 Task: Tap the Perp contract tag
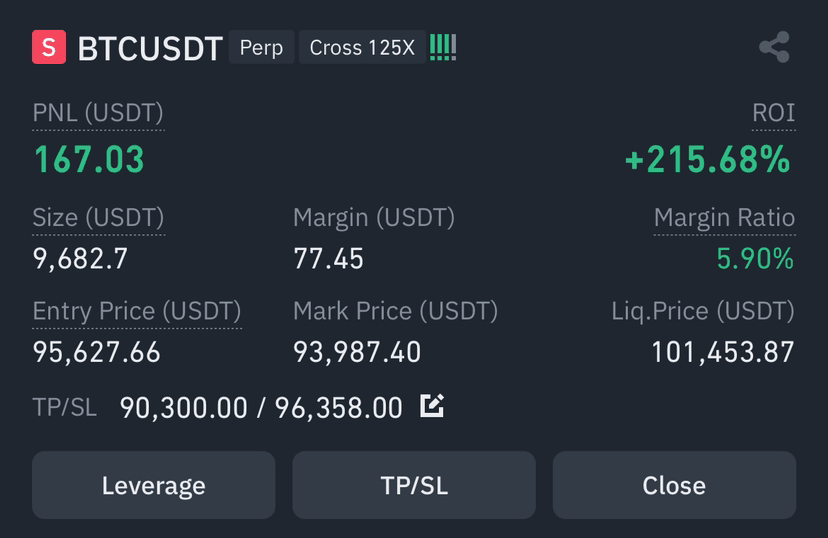point(261,48)
